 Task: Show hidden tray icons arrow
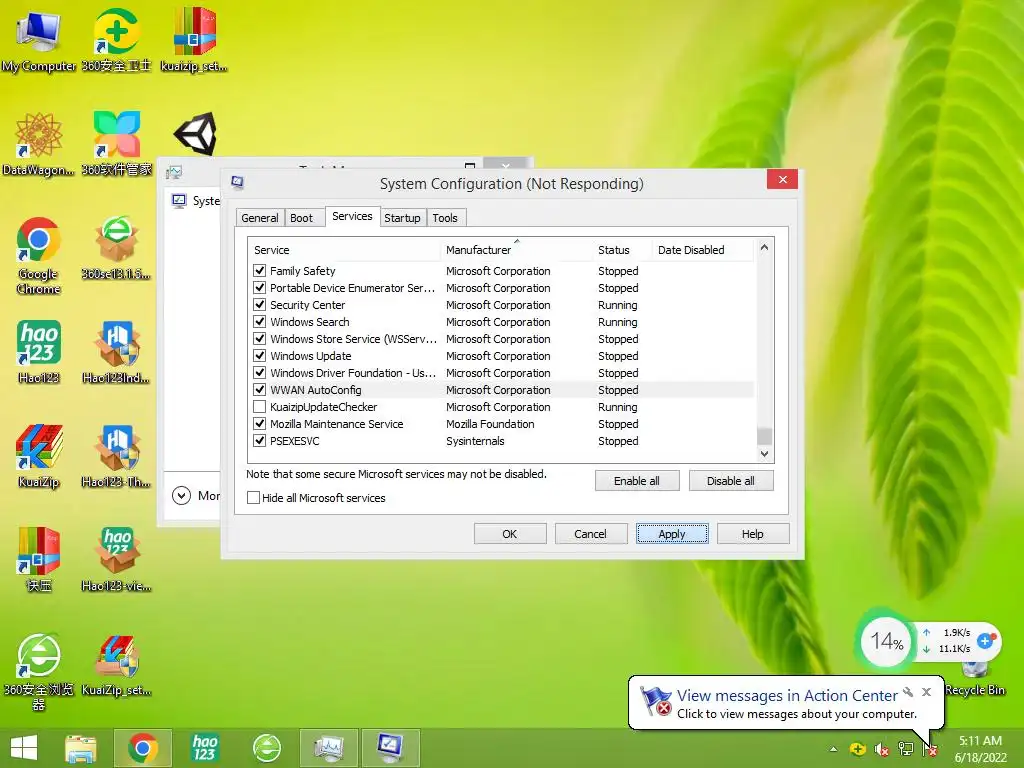[x=833, y=750]
